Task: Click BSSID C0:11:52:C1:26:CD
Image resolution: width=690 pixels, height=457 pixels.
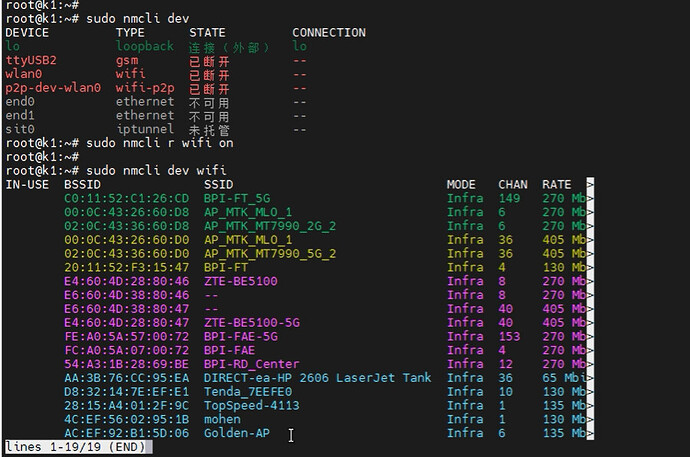Action: pyautogui.click(x=127, y=198)
